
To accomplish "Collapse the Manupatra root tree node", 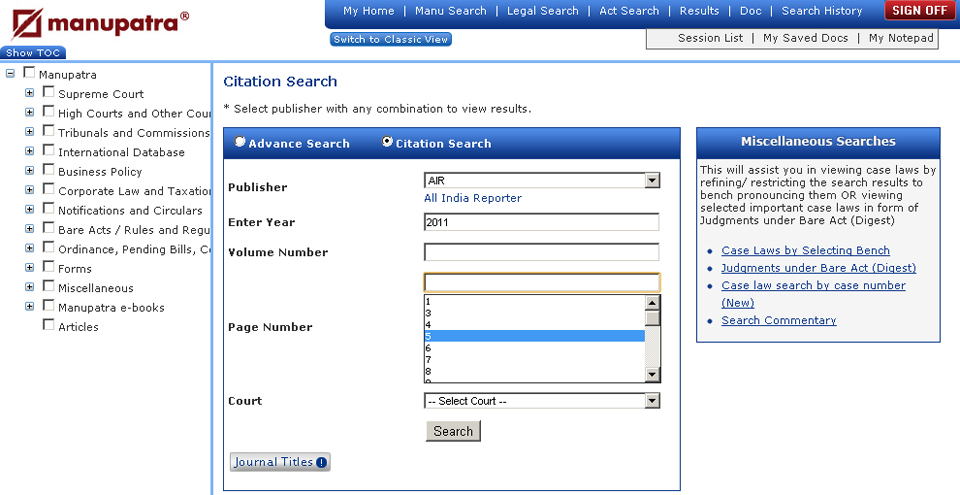I will [11, 73].
